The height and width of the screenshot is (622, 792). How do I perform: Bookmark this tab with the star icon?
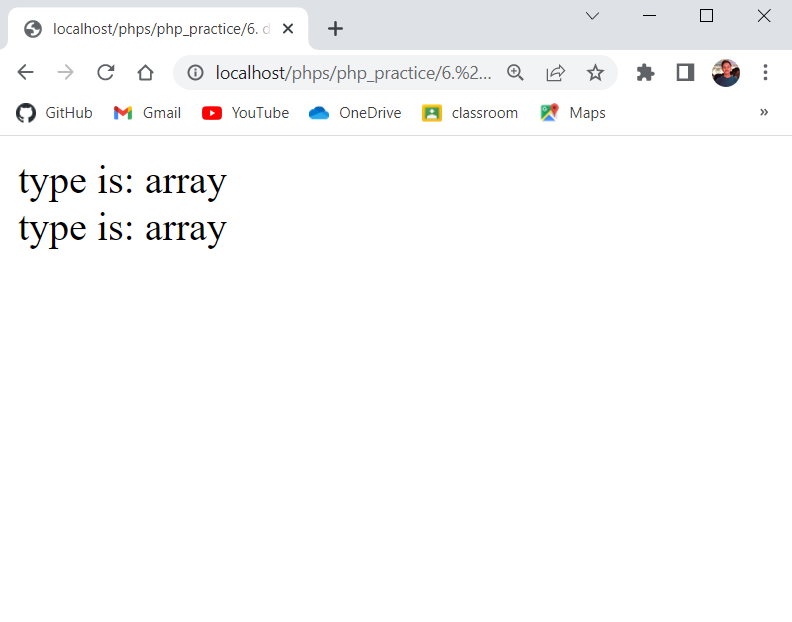point(595,72)
